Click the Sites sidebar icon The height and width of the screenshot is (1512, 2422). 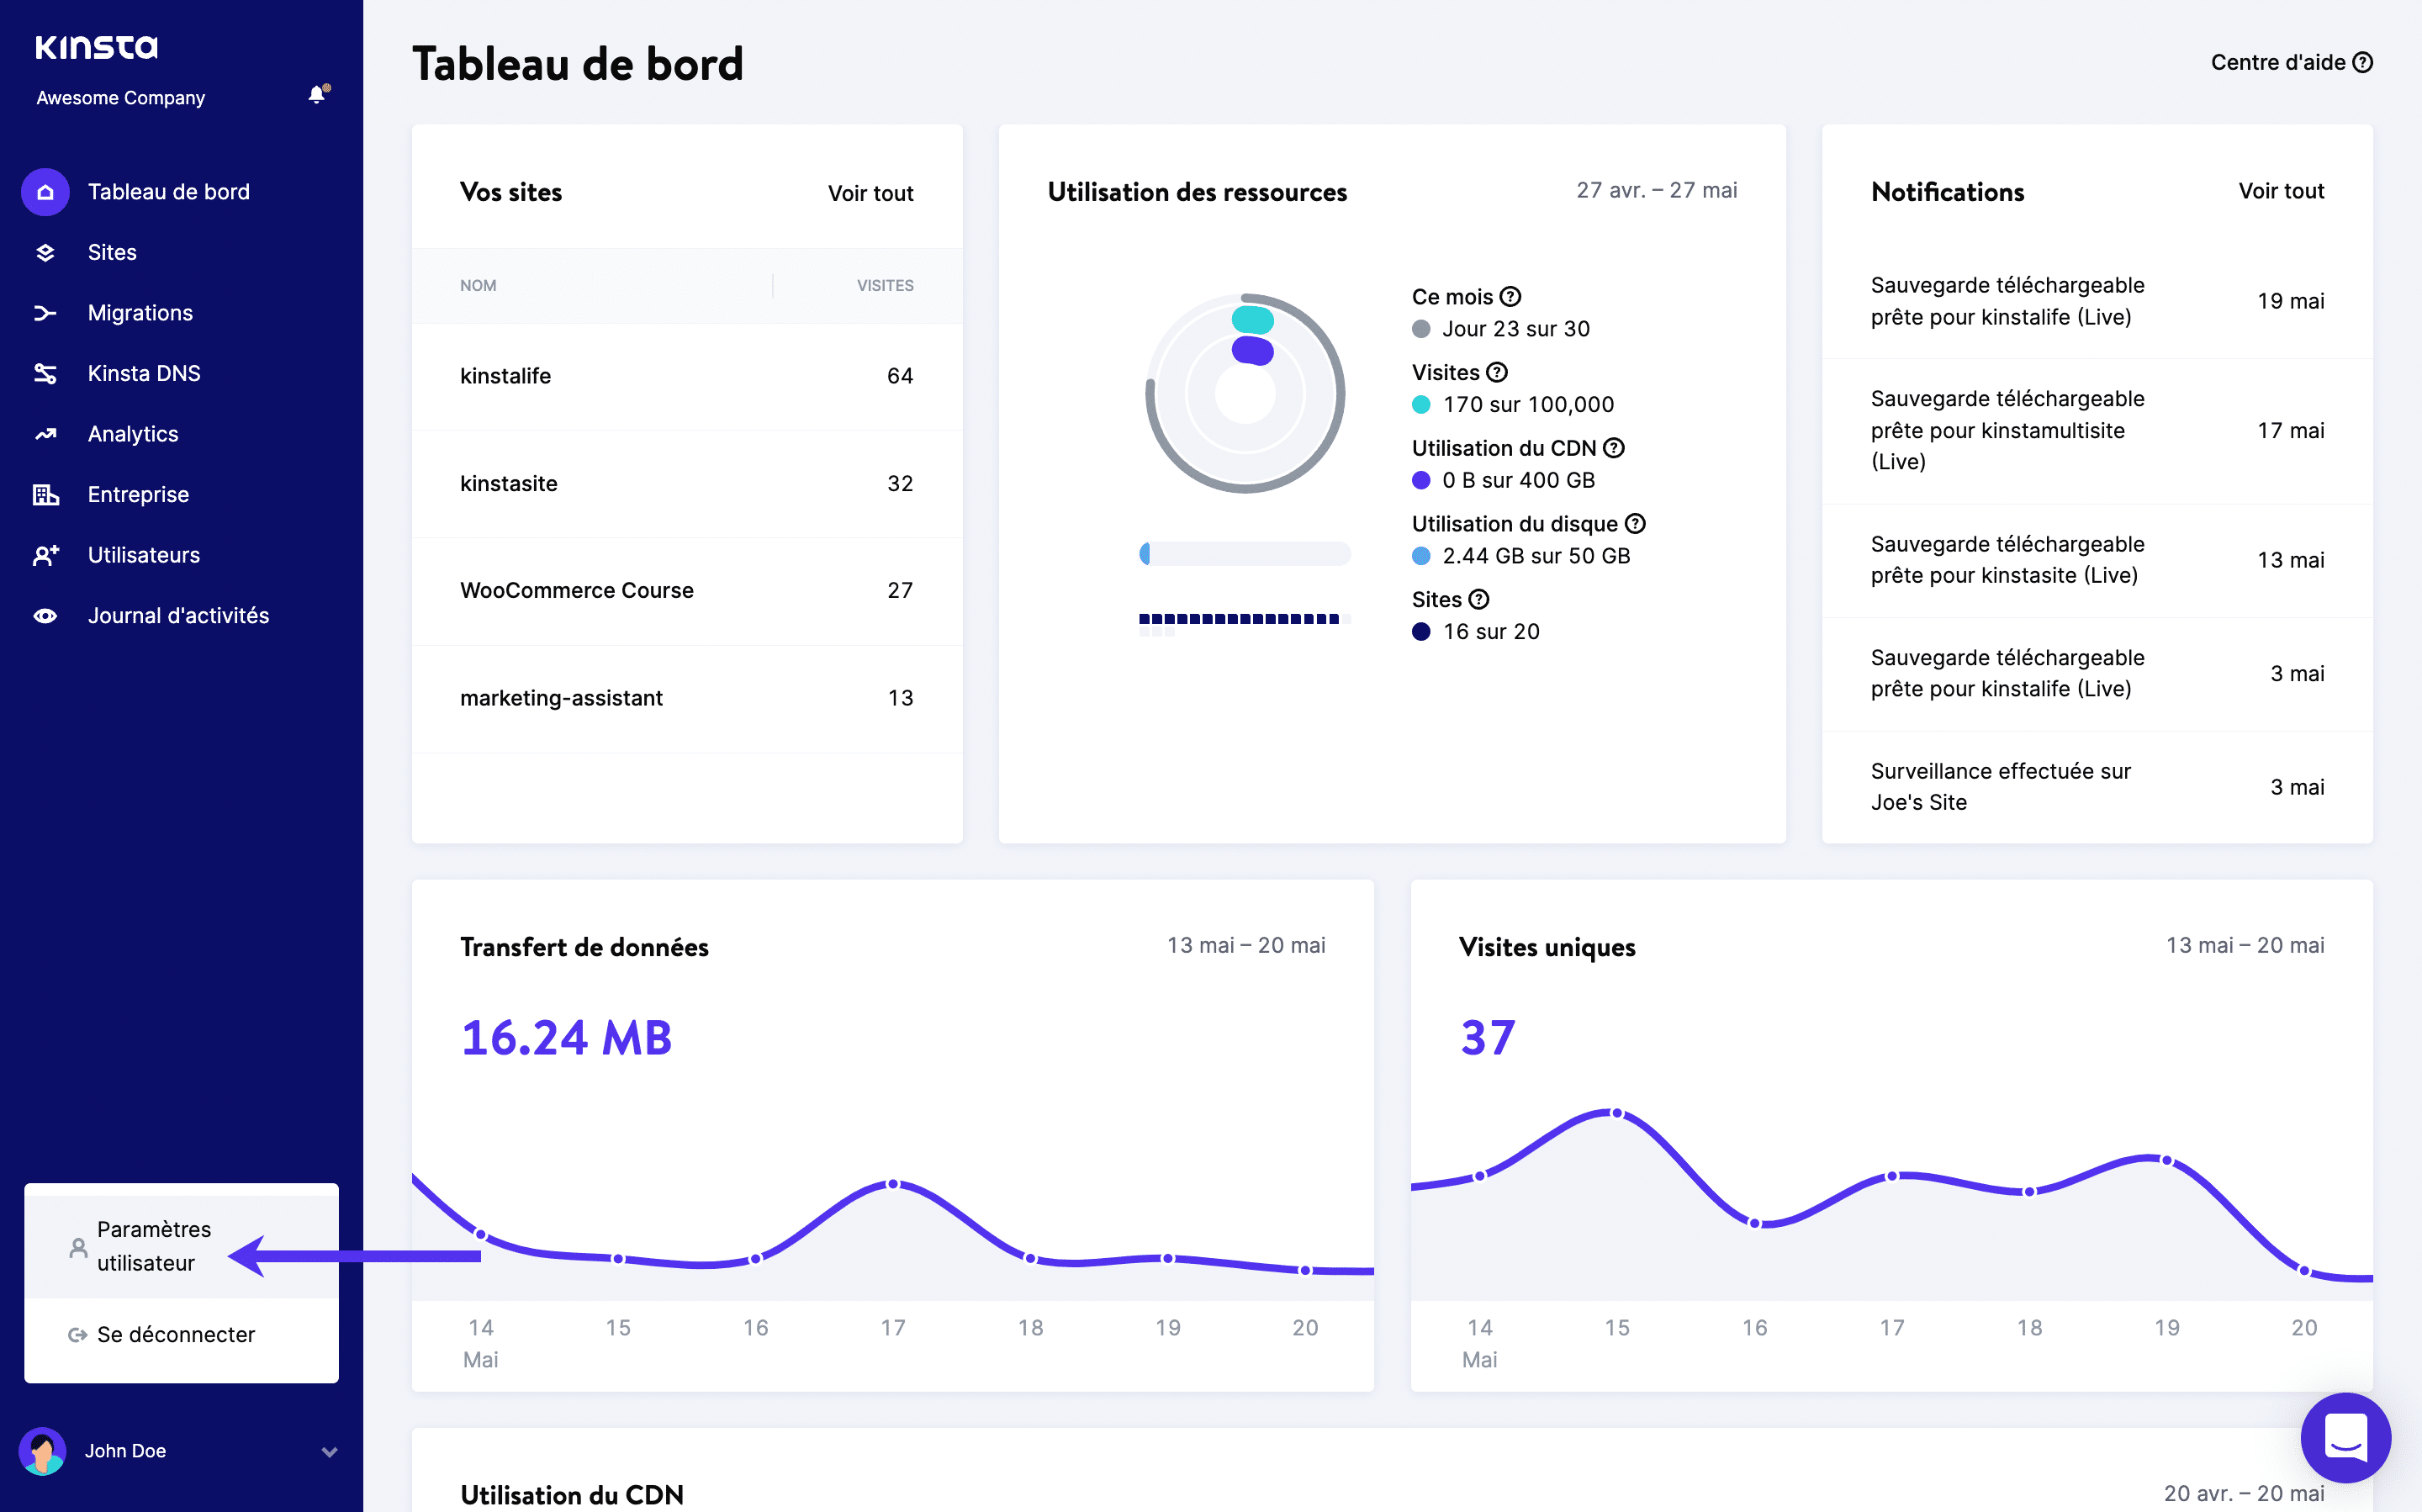coord(44,251)
